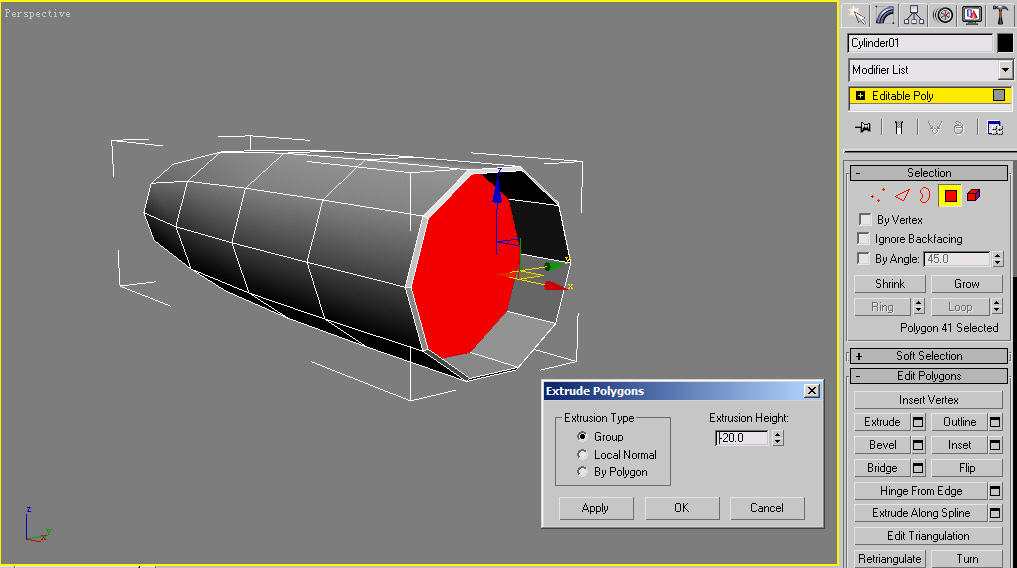Viewport: 1017px width, 568px height.
Task: Switch to the Display panel tab
Action: (971, 15)
